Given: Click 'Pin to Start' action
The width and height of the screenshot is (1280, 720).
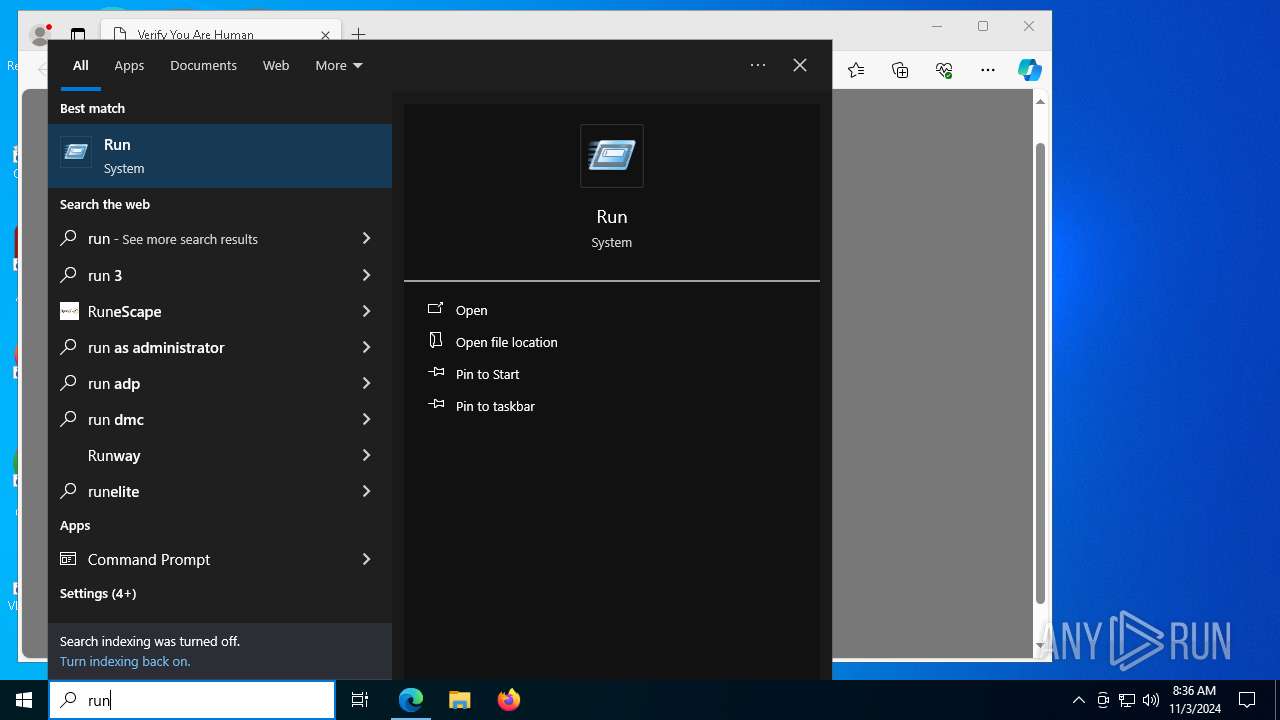Looking at the screenshot, I should pyautogui.click(x=488, y=374).
